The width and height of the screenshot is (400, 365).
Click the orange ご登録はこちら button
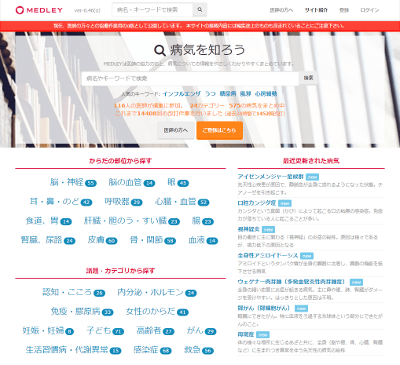pos(219,130)
